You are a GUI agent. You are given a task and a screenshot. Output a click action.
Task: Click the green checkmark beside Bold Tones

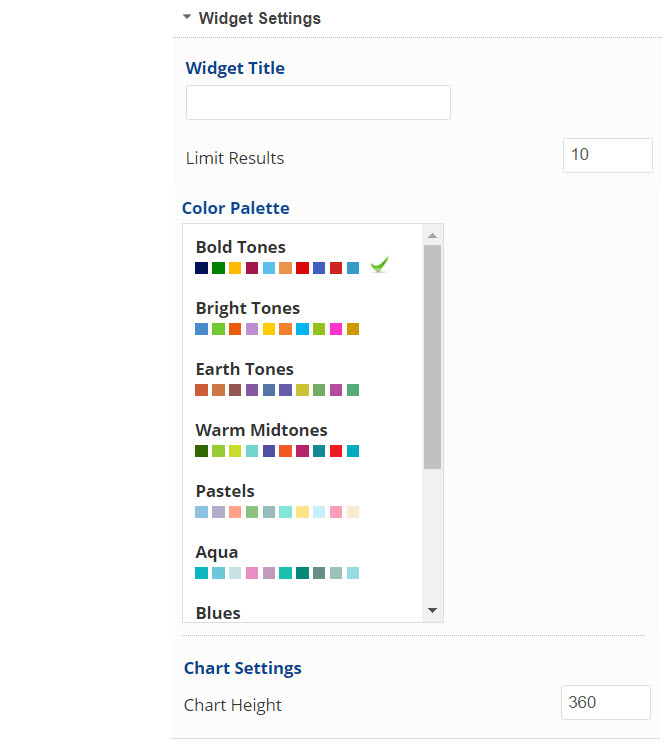(379, 265)
